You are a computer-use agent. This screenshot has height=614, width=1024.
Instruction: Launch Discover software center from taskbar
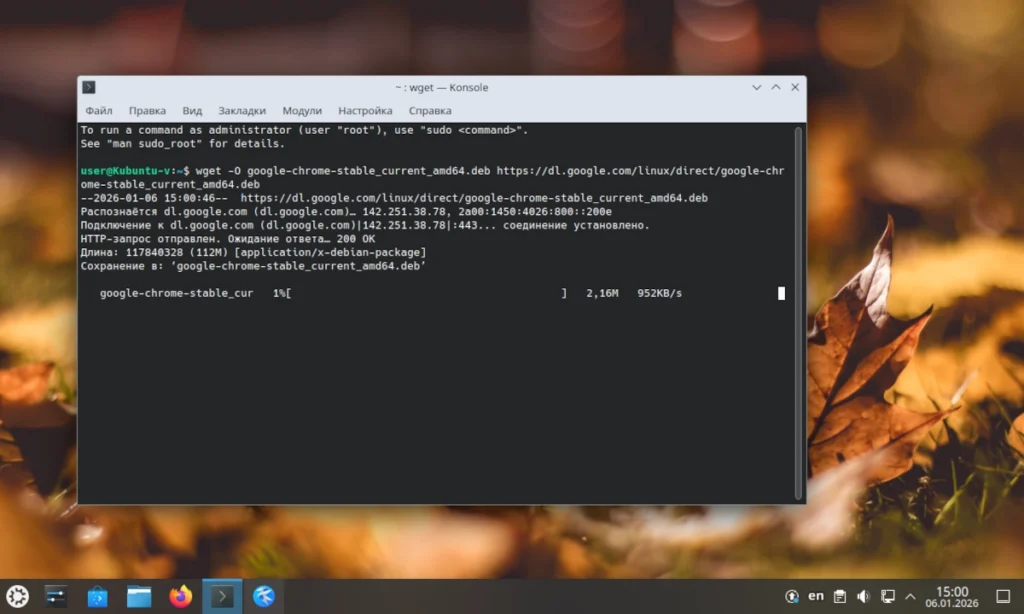click(x=97, y=596)
